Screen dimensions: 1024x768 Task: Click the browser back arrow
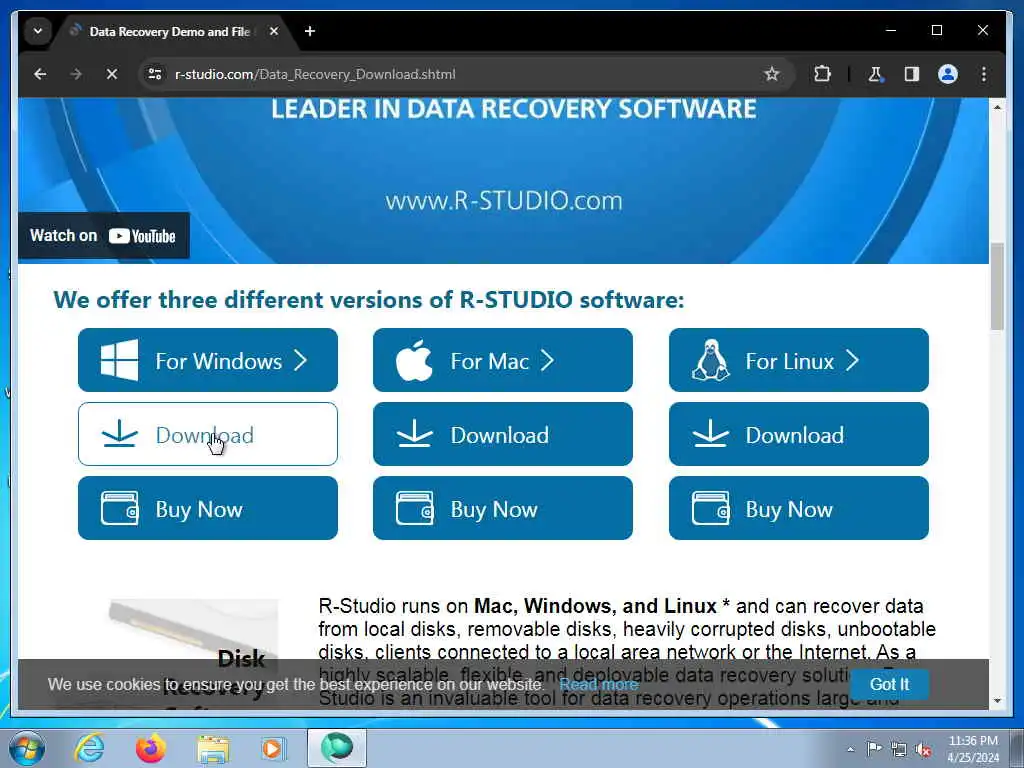[x=40, y=74]
